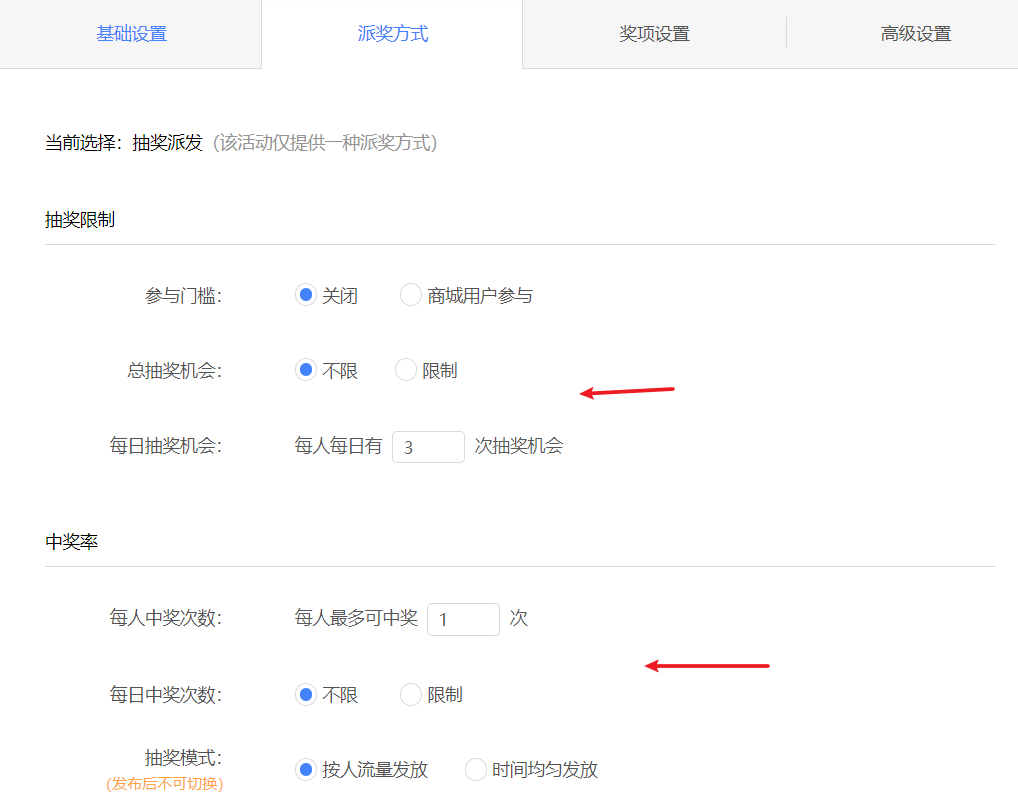Keep 参与门槛 set to 关闭
1018x808 pixels.
click(306, 294)
